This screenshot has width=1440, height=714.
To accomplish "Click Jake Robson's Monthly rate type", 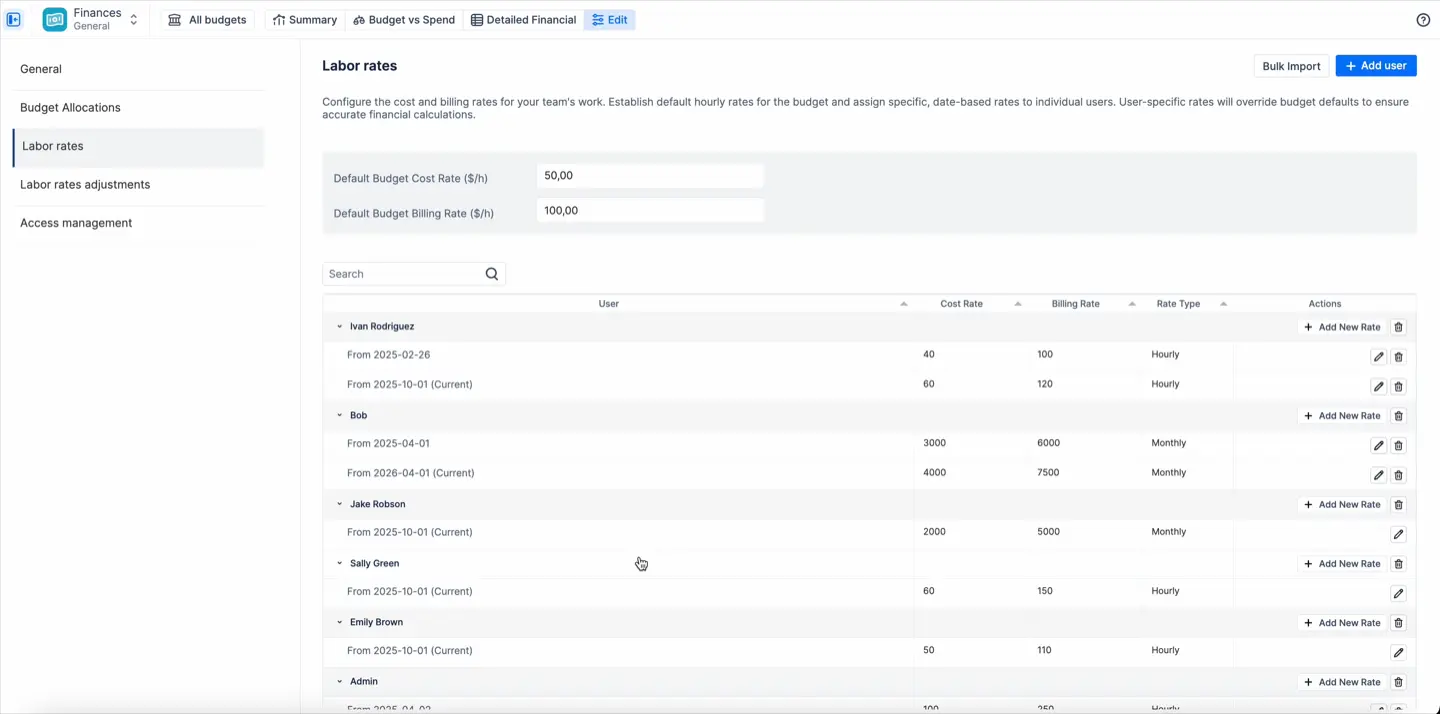I will coord(1168,532).
